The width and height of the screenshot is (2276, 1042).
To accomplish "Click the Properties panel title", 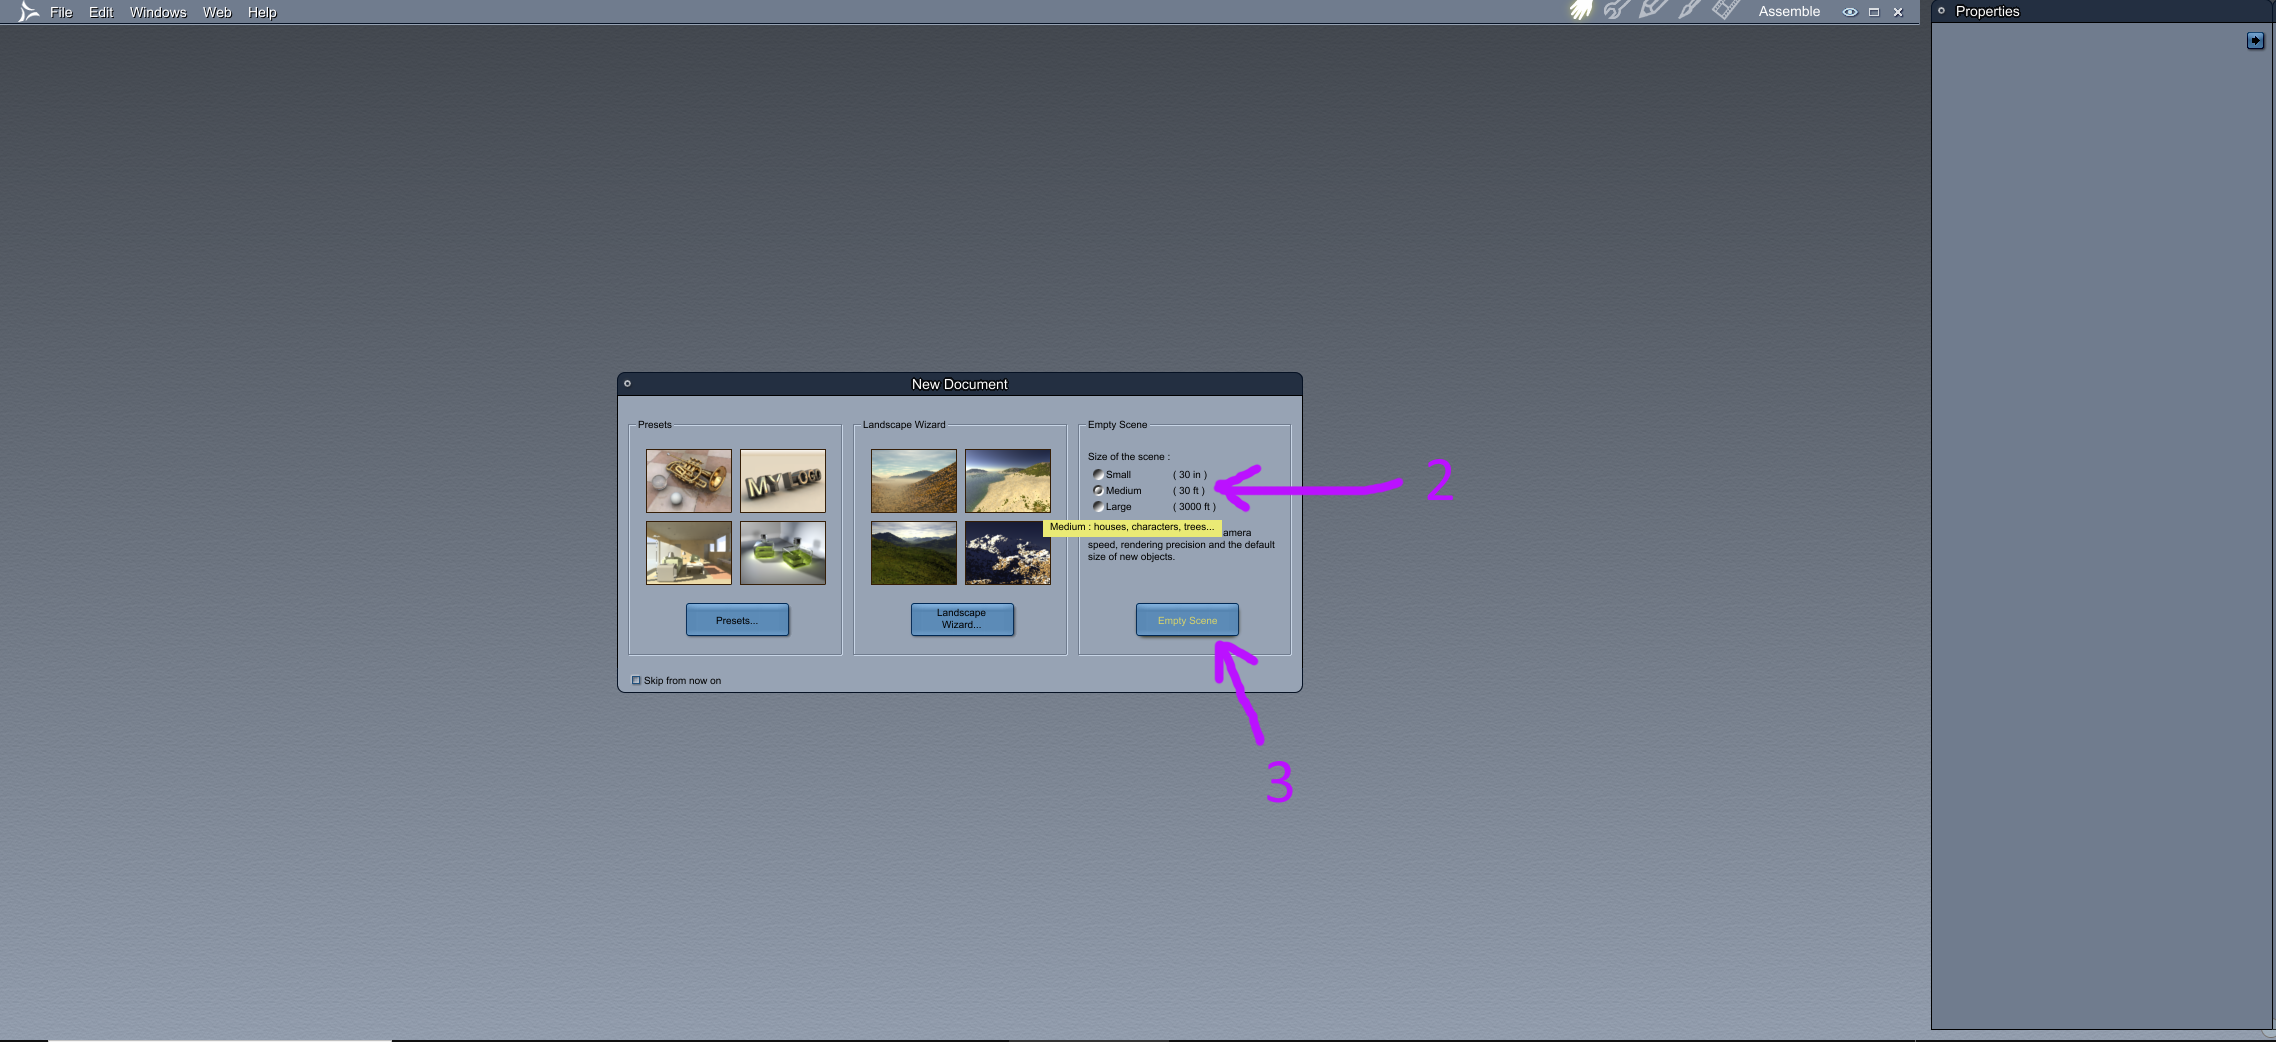I will click(1987, 12).
